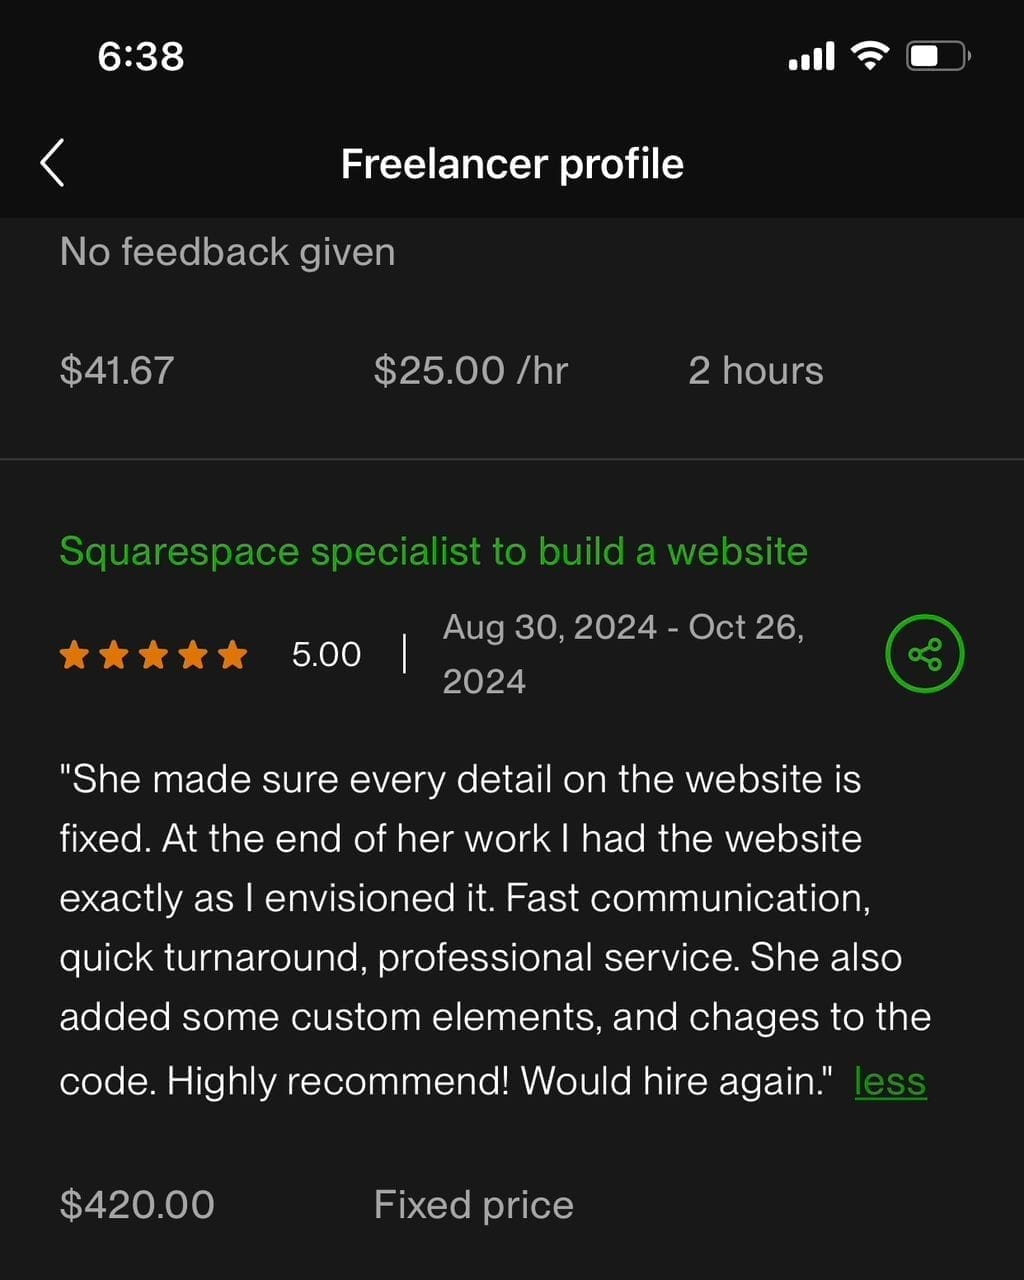Collapse the review with the 'less' link
The height and width of the screenshot is (1280, 1024).
pyautogui.click(x=890, y=1081)
